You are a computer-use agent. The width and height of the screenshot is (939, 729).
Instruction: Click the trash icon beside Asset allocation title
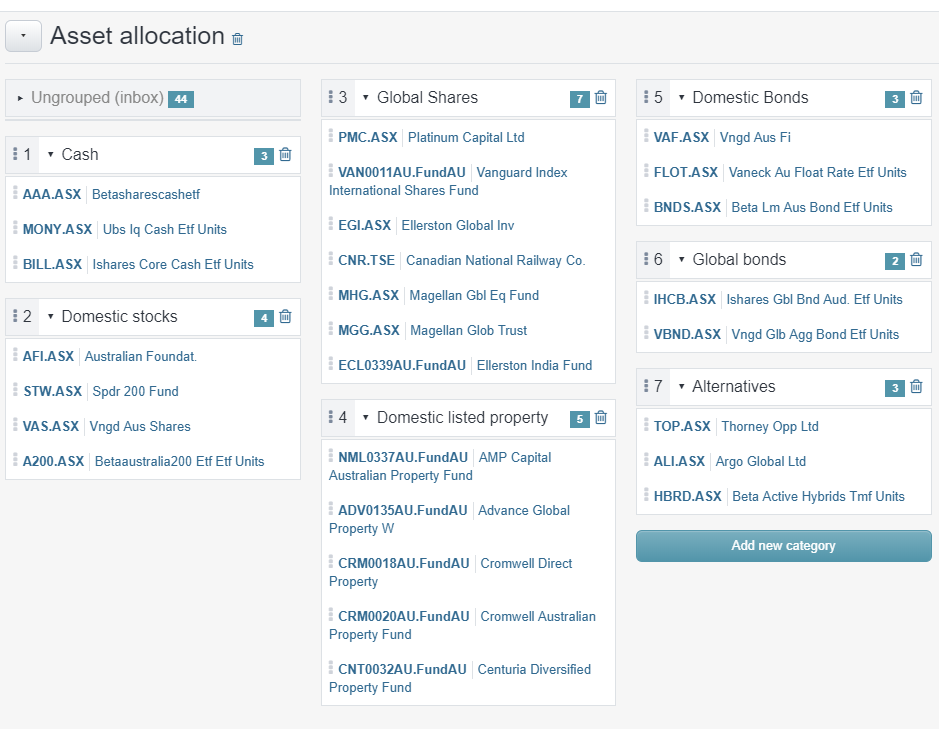coord(236,37)
